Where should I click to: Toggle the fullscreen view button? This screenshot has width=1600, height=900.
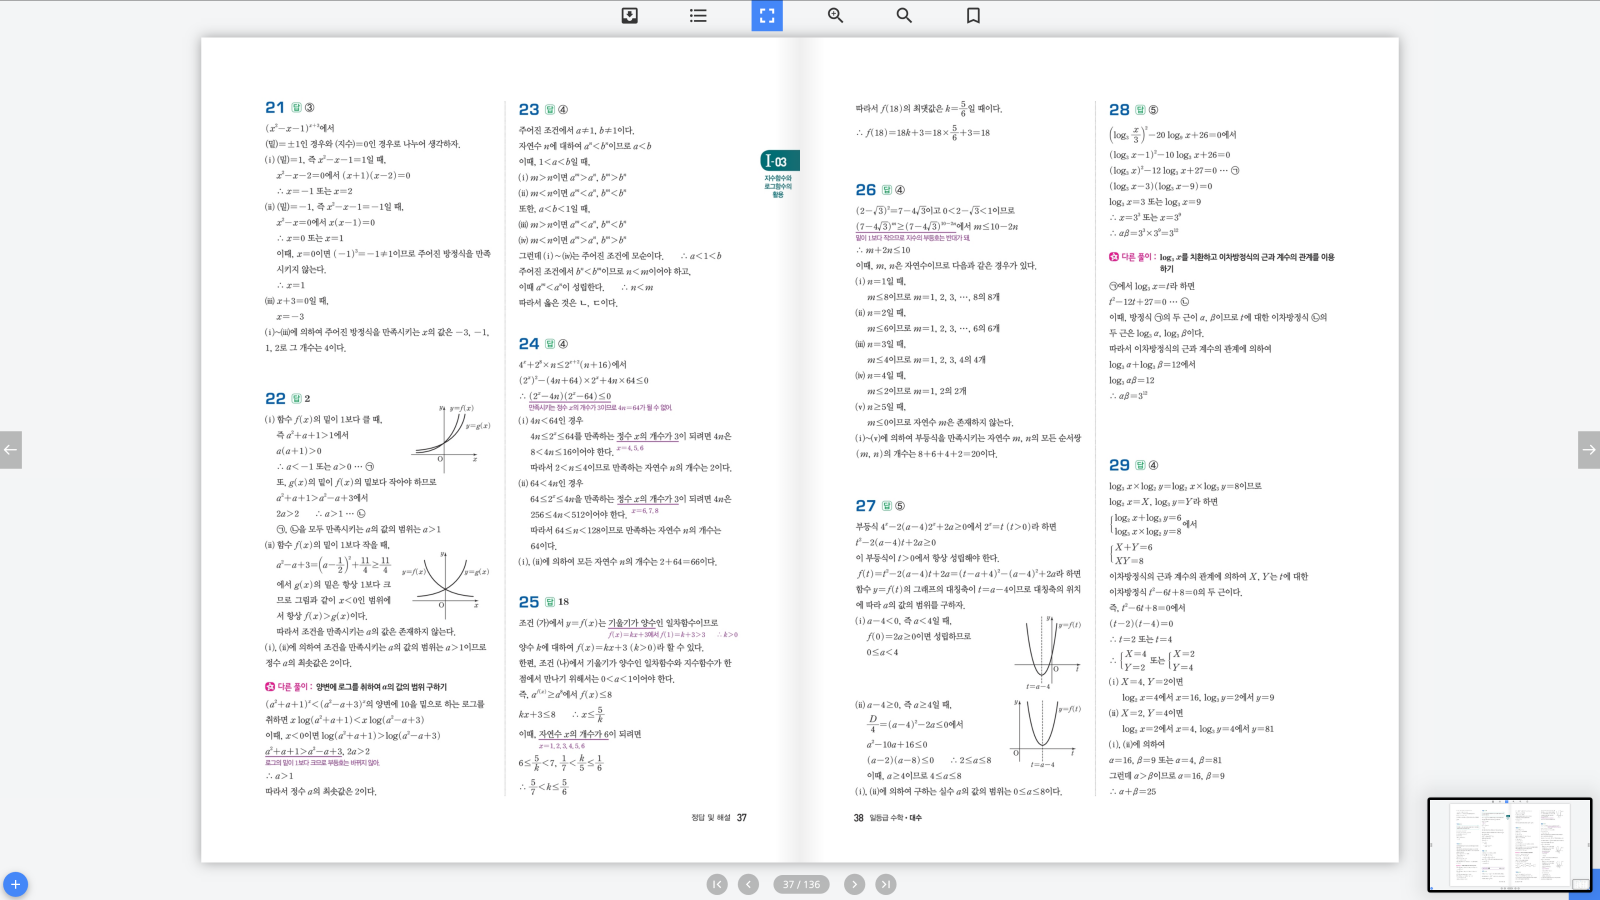[x=767, y=16]
